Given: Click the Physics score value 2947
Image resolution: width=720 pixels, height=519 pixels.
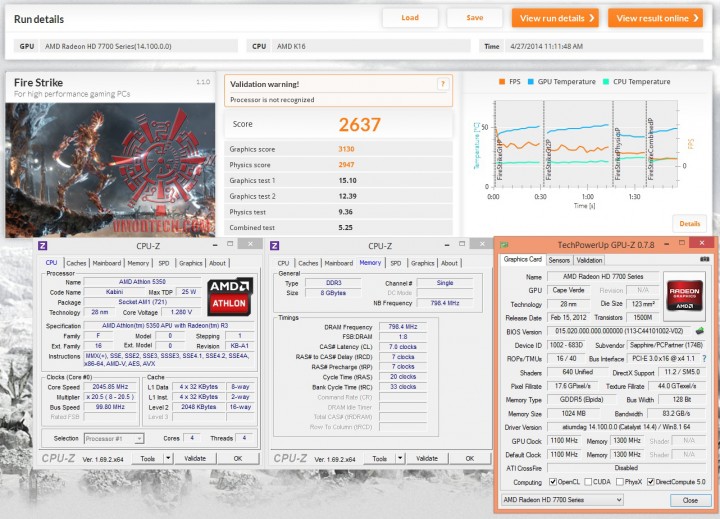Looking at the screenshot, I should (x=346, y=165).
